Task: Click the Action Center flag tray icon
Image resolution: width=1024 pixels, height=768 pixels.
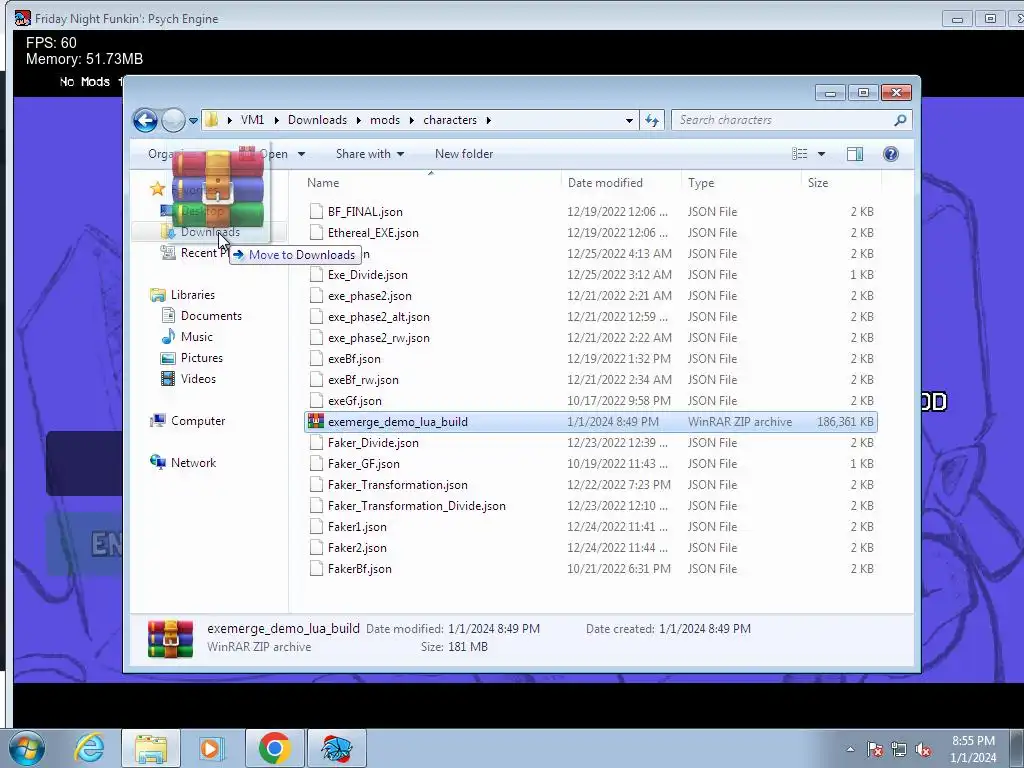Action: pyautogui.click(x=875, y=749)
